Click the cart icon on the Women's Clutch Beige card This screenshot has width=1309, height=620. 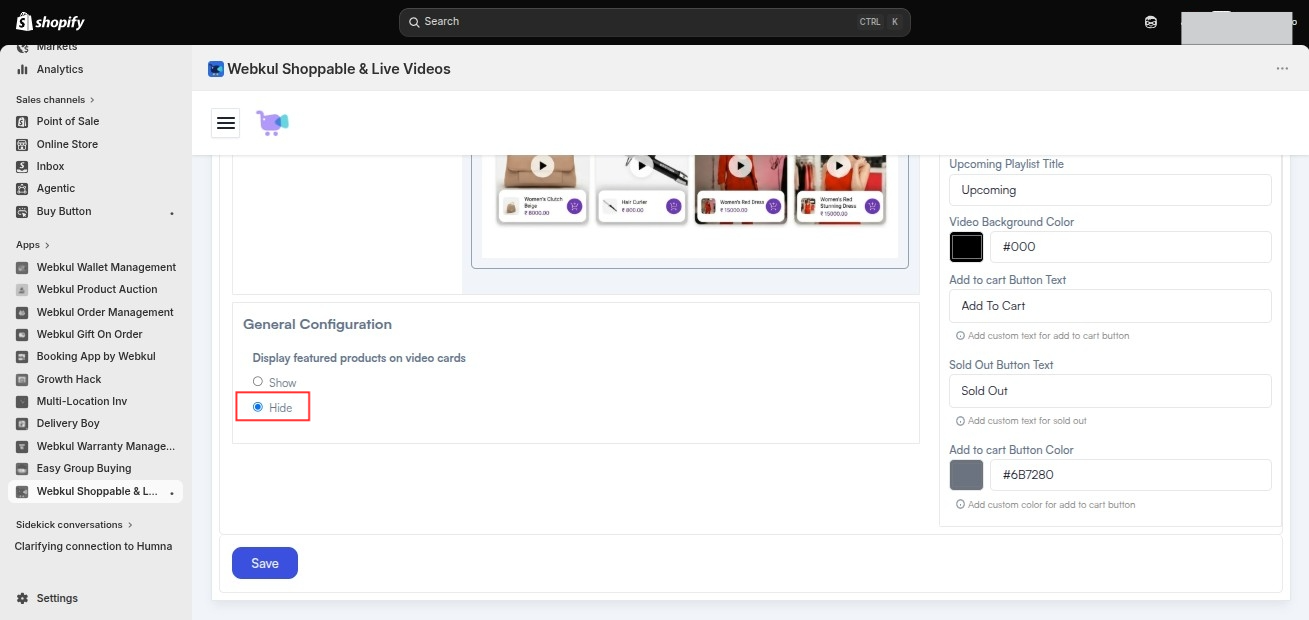pos(574,206)
